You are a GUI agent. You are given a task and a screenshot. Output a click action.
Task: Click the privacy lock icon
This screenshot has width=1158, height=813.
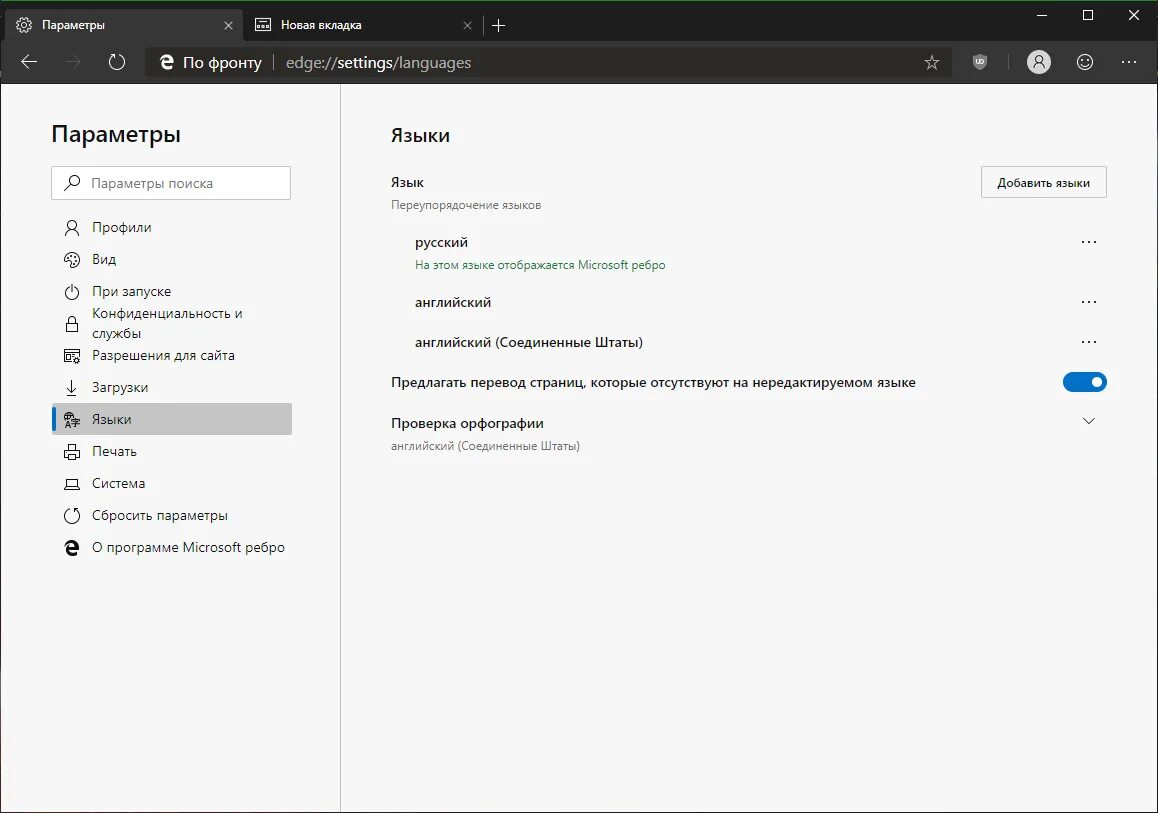[x=72, y=323]
